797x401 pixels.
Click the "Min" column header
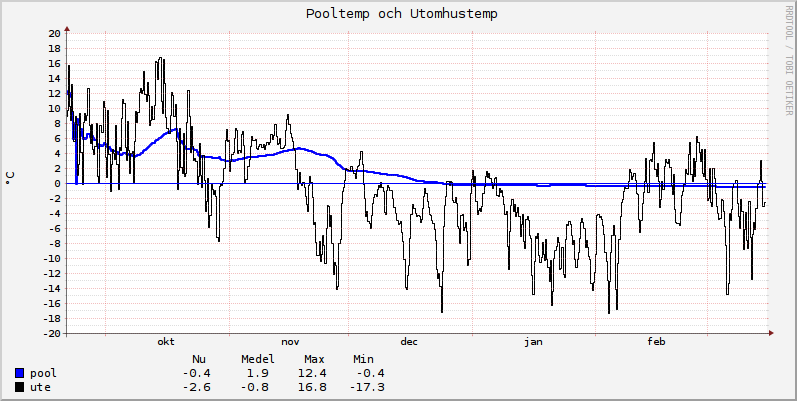tap(363, 359)
